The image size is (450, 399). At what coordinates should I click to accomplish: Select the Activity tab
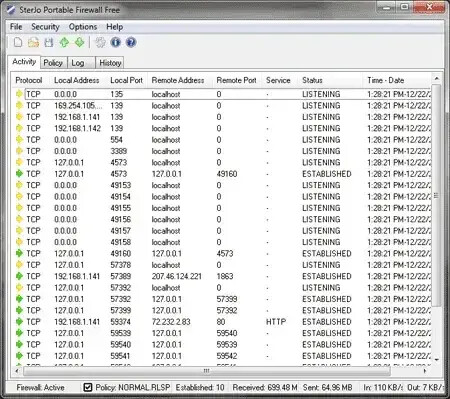point(24,62)
